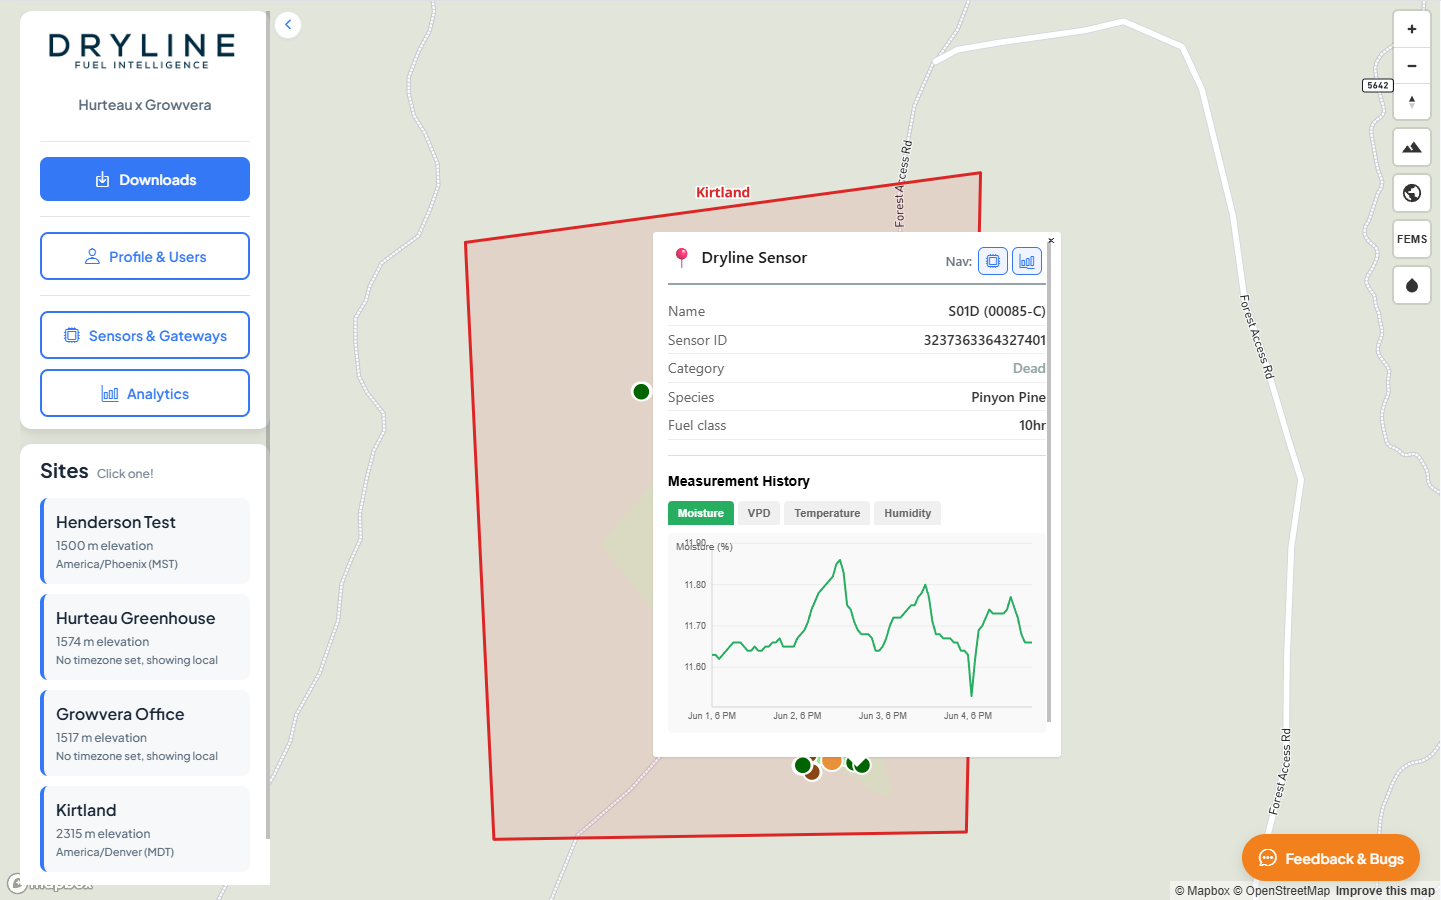Collapse the sidebar with the chevron arrow
1441x900 pixels.
tap(288, 25)
